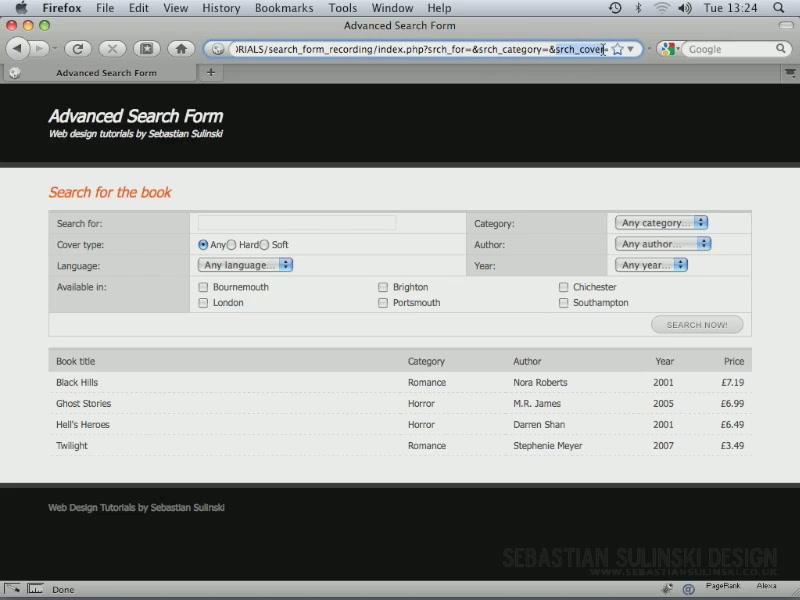The image size is (800, 600).
Task: Reload the page with the refresh icon
Action: click(x=78, y=49)
